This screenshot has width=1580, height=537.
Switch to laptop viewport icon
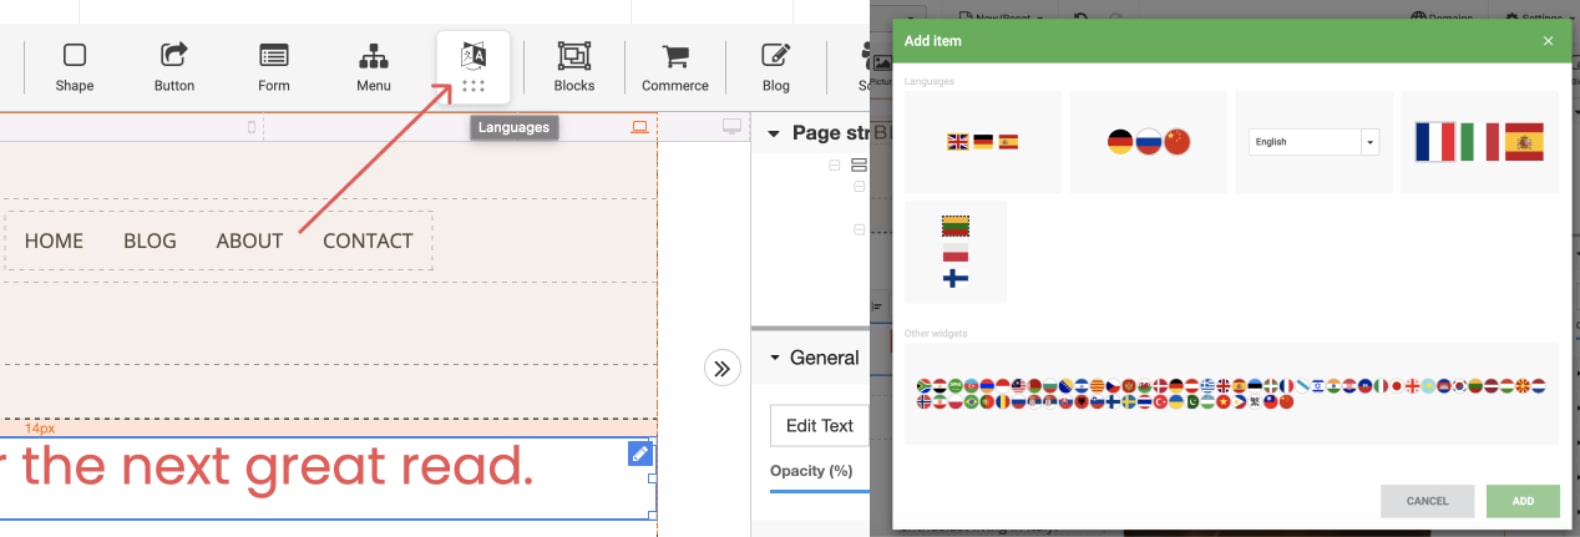640,127
